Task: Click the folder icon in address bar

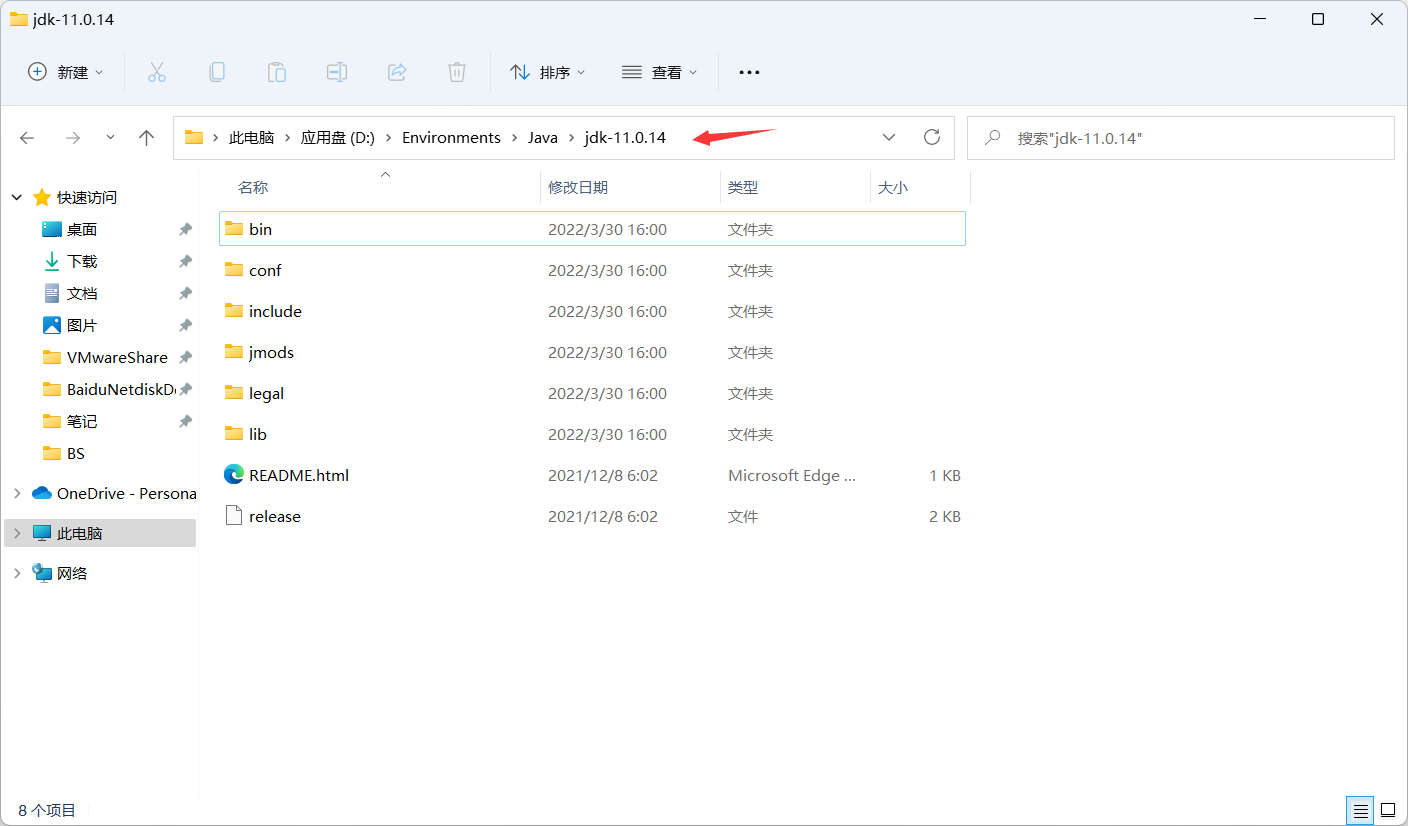Action: (194, 138)
